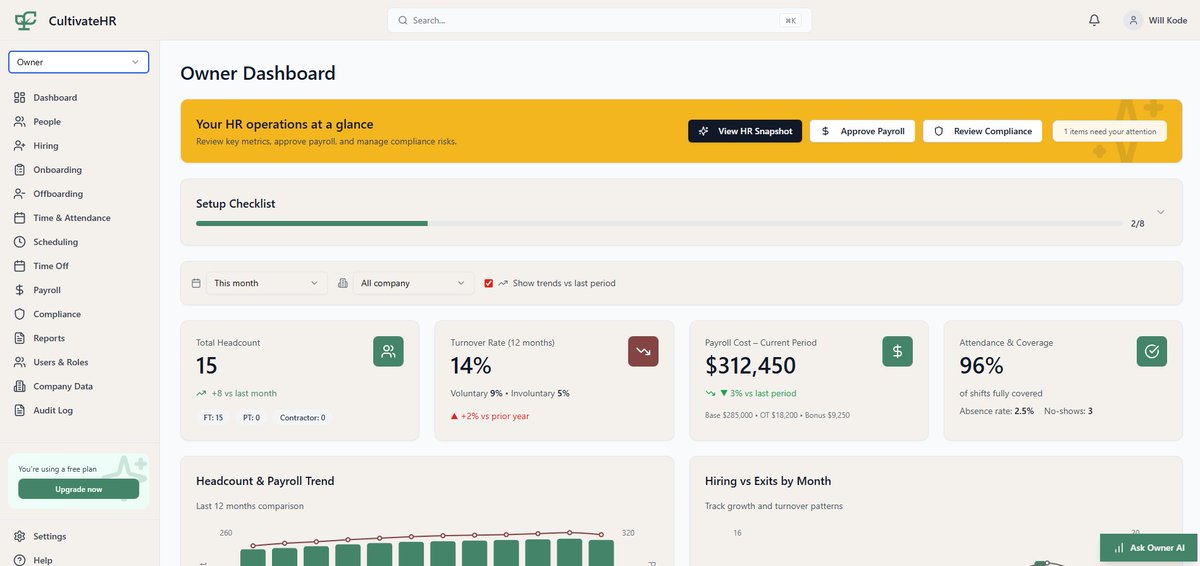Click 1 items need your attention
The width and height of the screenshot is (1200, 566).
tap(1110, 131)
